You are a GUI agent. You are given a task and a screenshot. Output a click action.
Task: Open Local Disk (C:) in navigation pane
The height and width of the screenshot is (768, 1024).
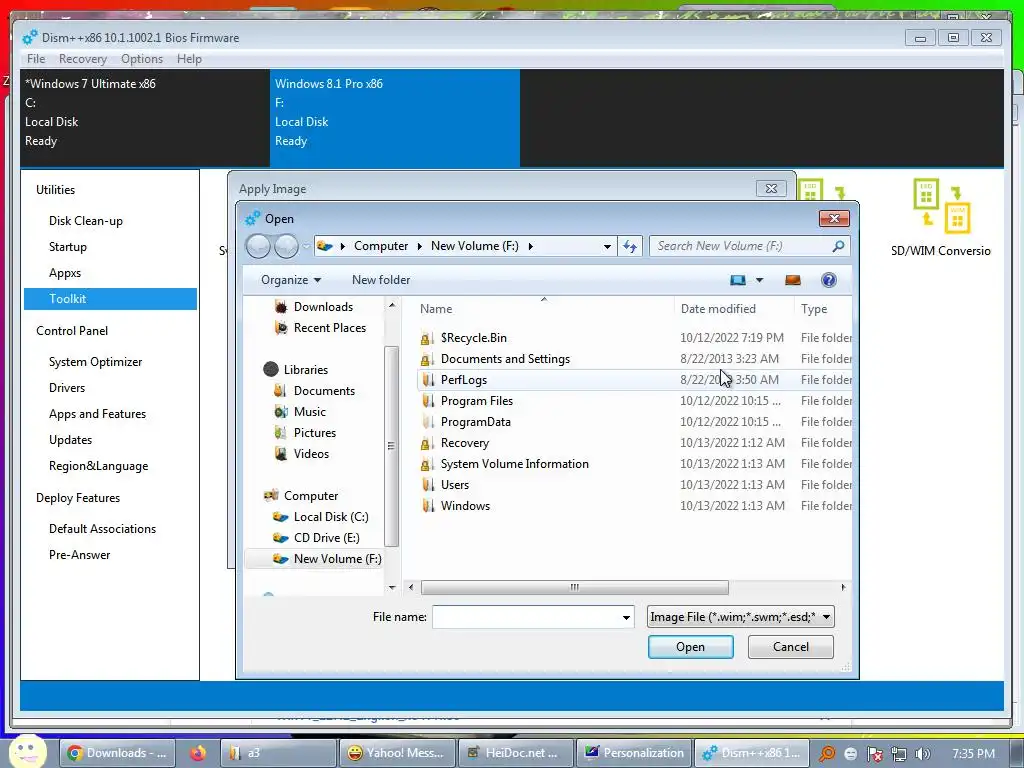[330, 517]
